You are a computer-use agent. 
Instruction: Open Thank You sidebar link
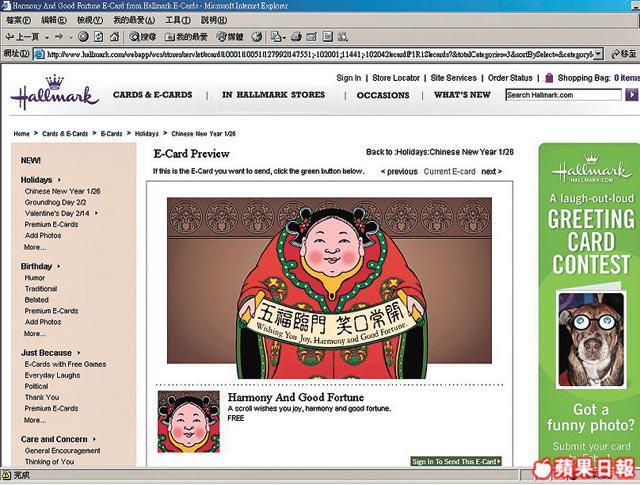[x=42, y=397]
